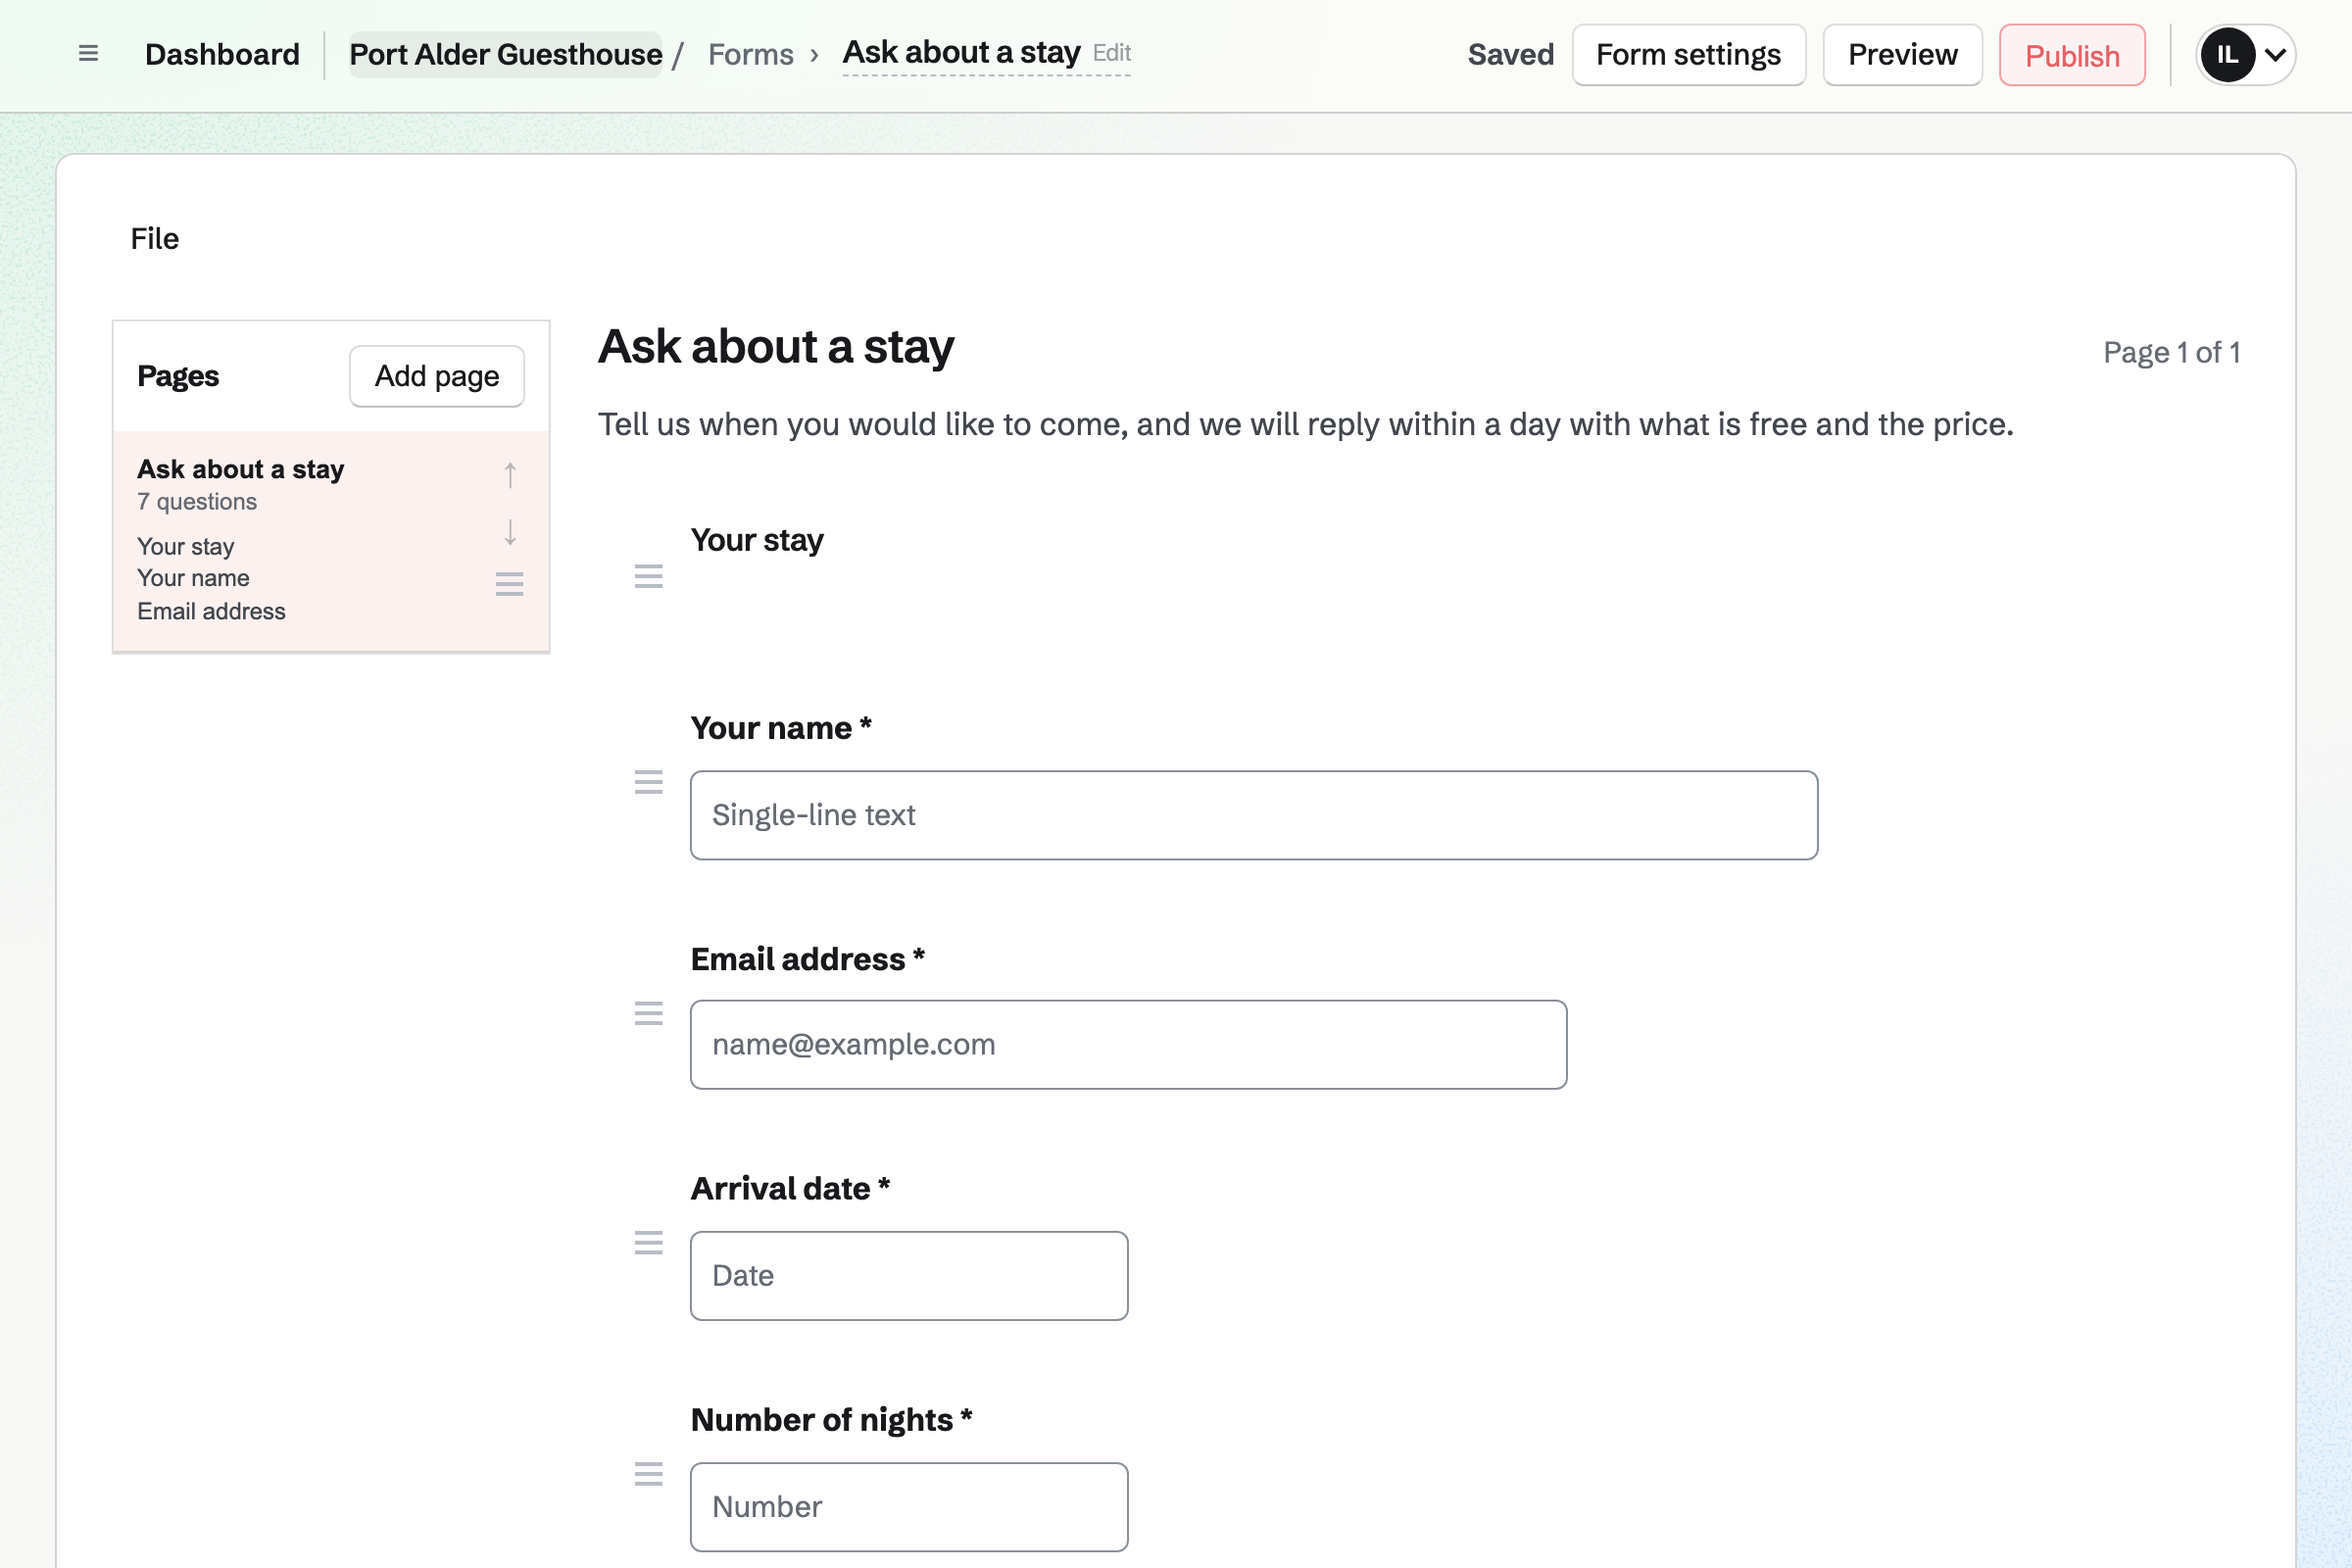
Task: Click the drag handle beside Your stay
Action: 649,576
